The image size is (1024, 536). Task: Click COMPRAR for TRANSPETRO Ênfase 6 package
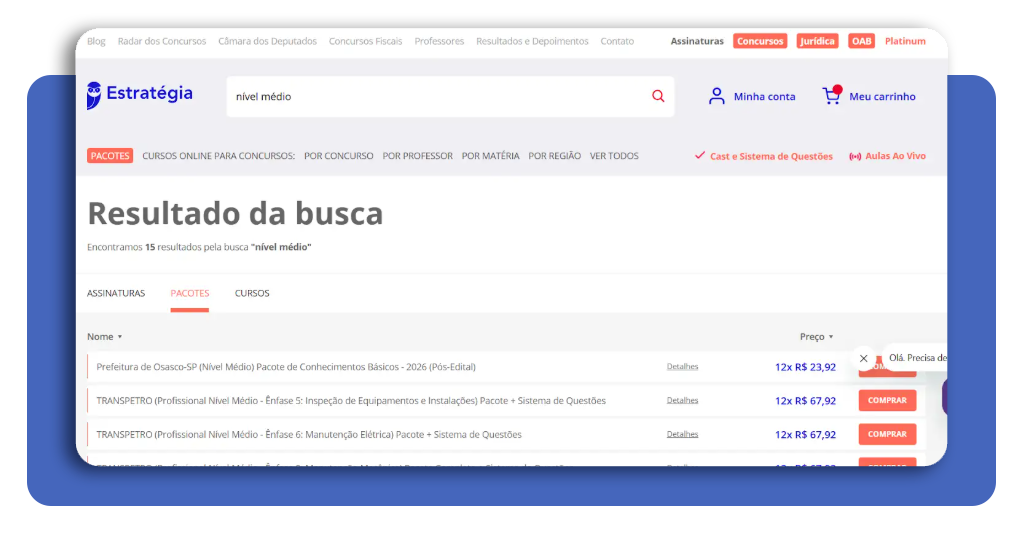pos(887,434)
